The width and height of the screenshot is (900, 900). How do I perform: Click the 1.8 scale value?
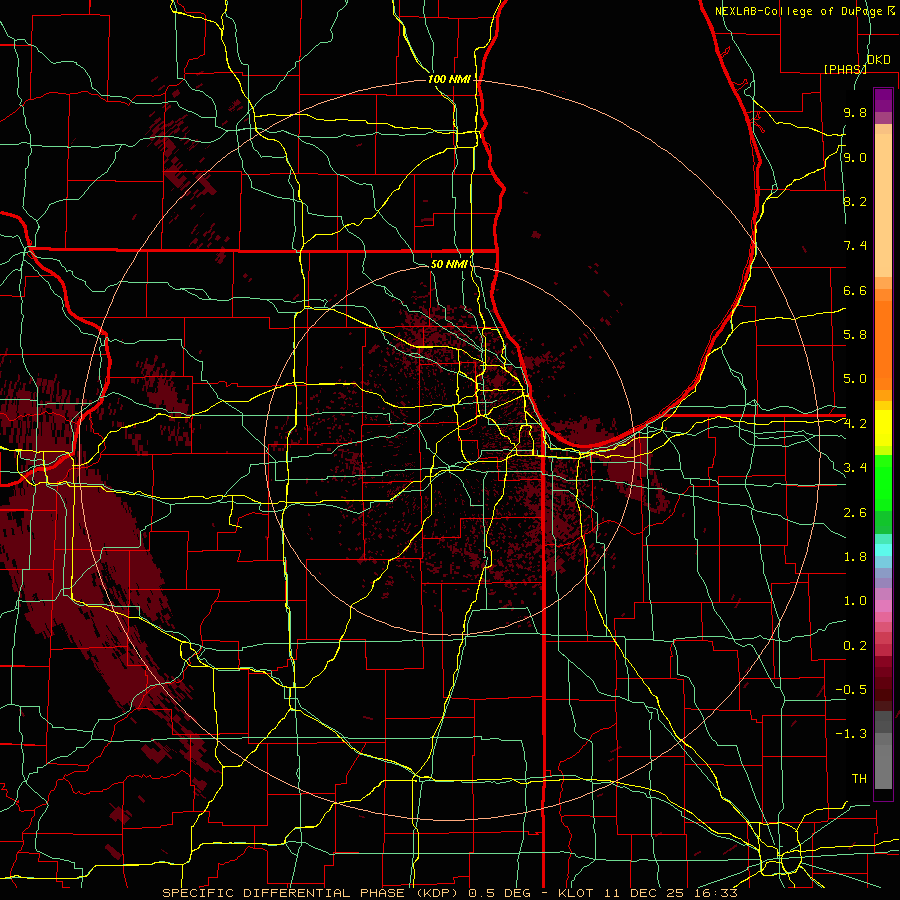pos(855,557)
